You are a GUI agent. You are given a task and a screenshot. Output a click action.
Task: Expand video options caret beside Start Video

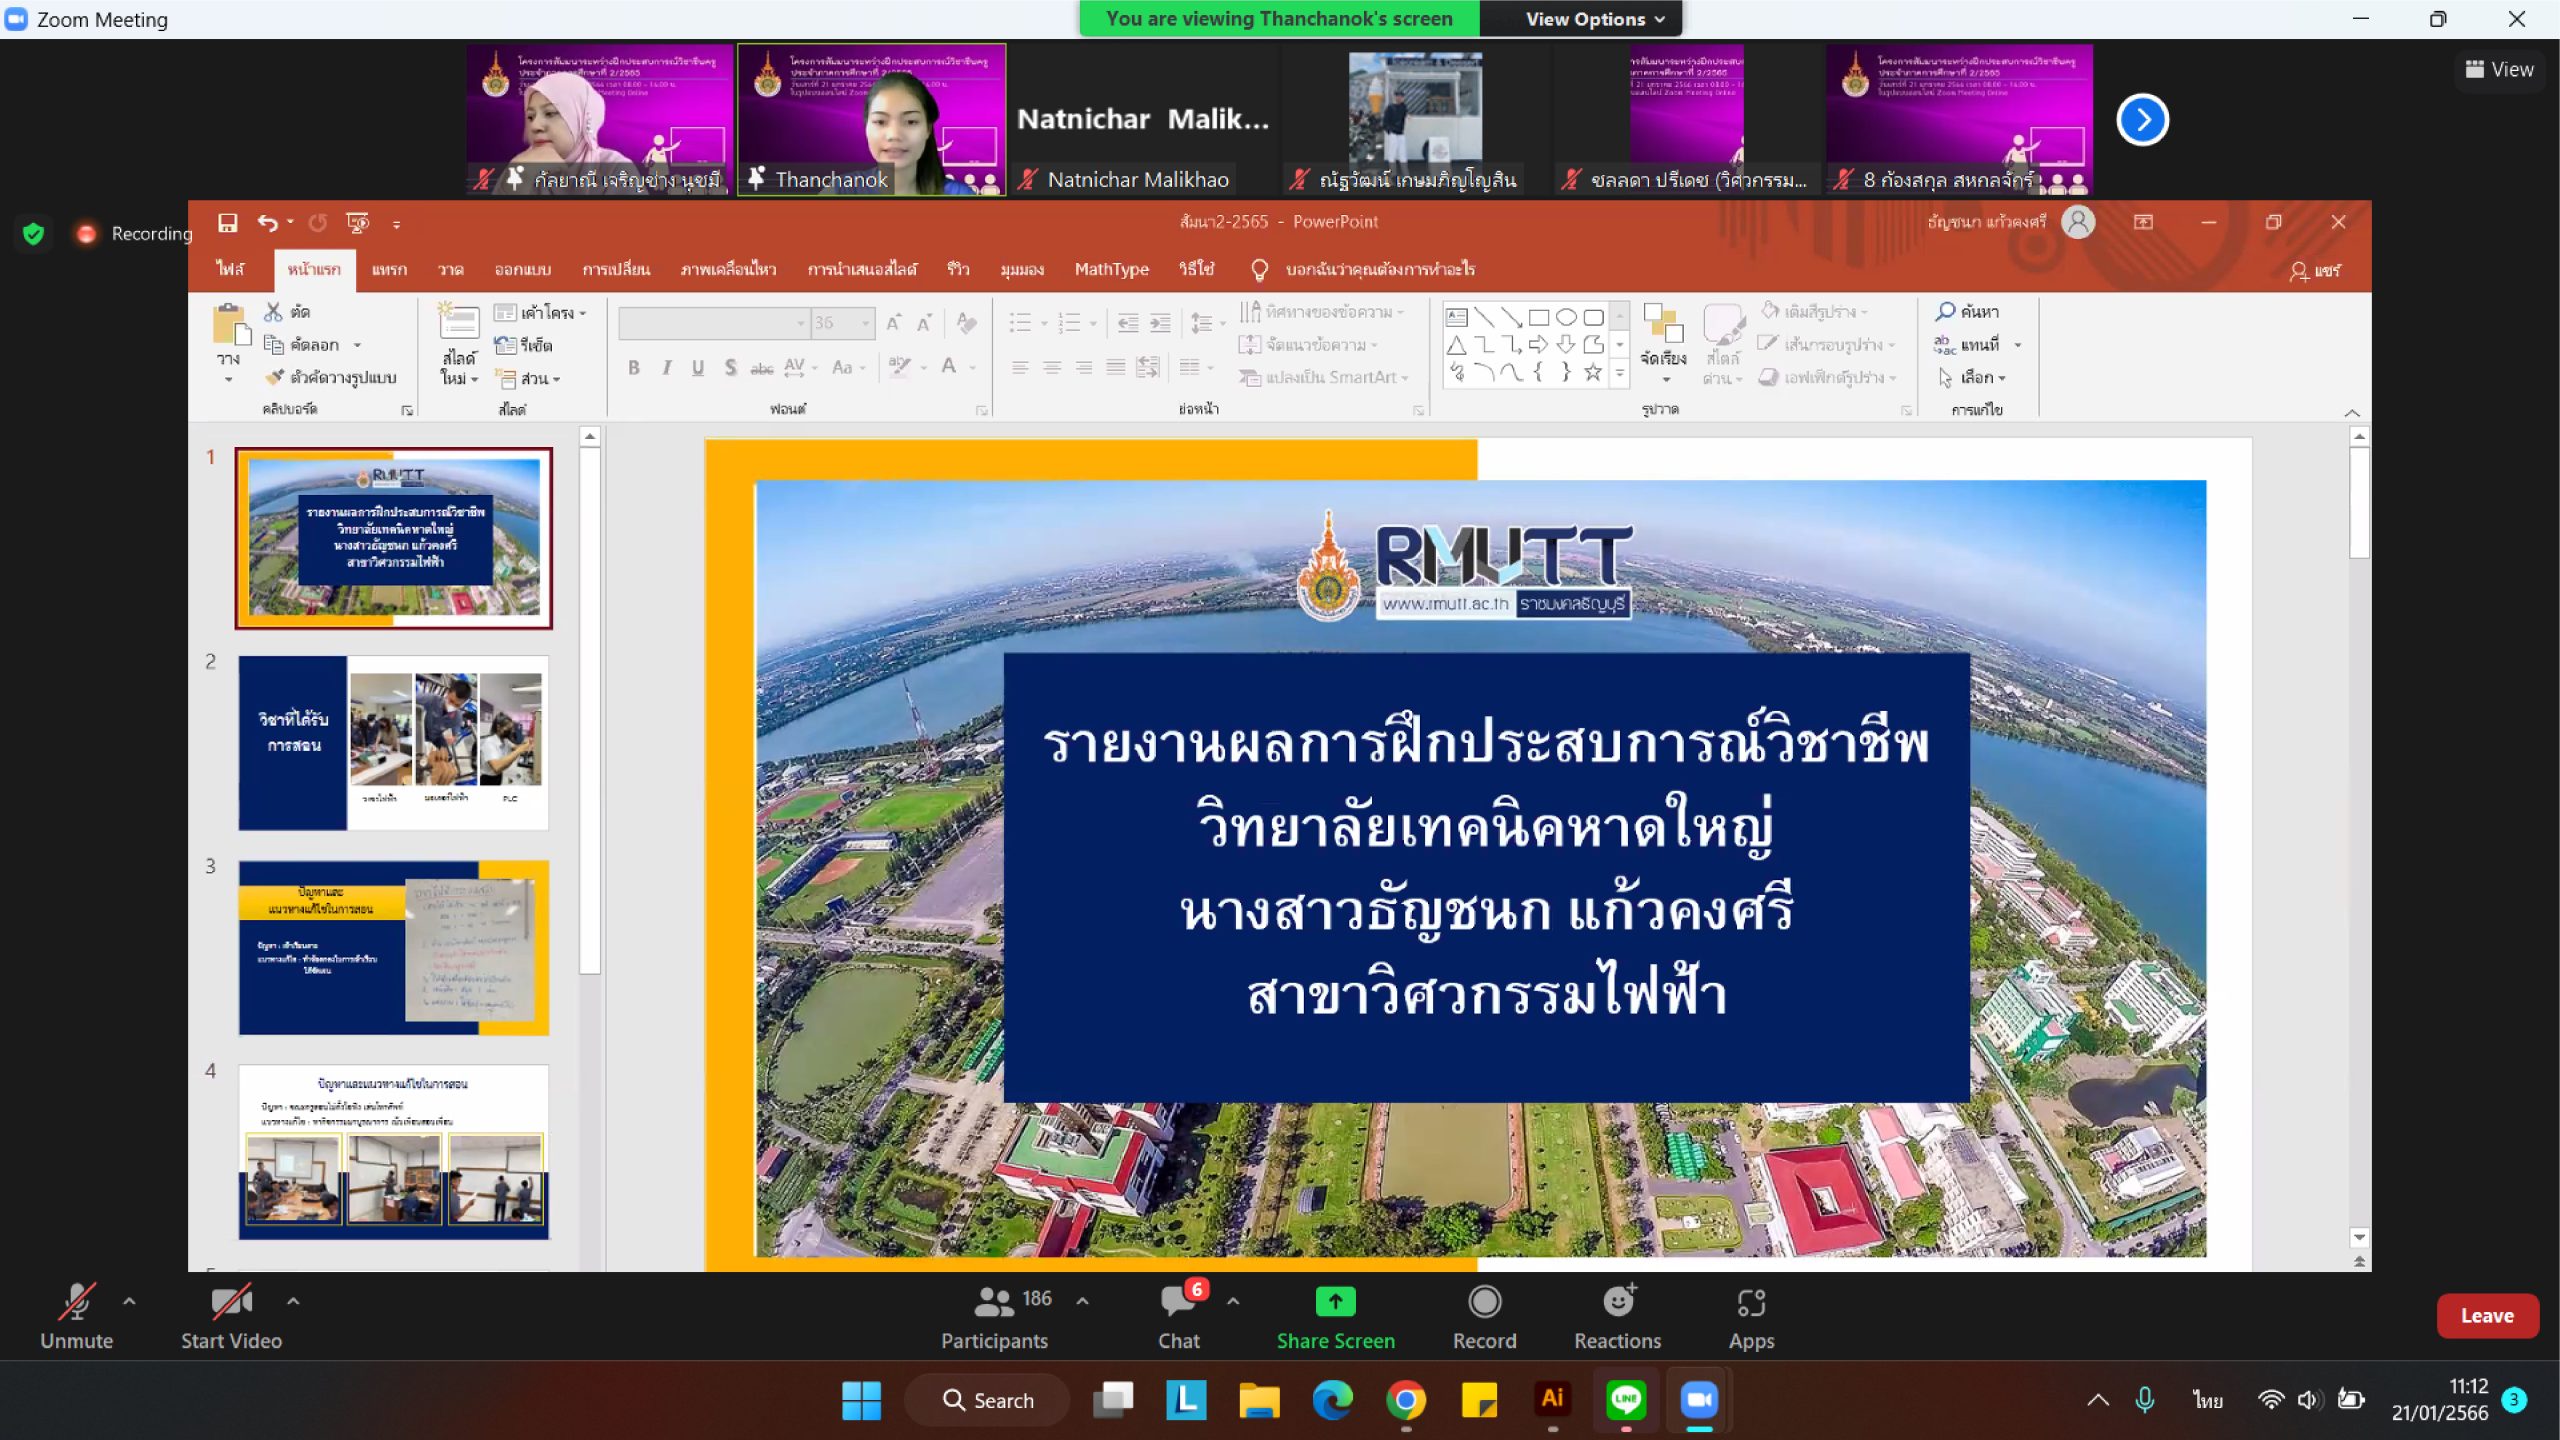tap(293, 1301)
